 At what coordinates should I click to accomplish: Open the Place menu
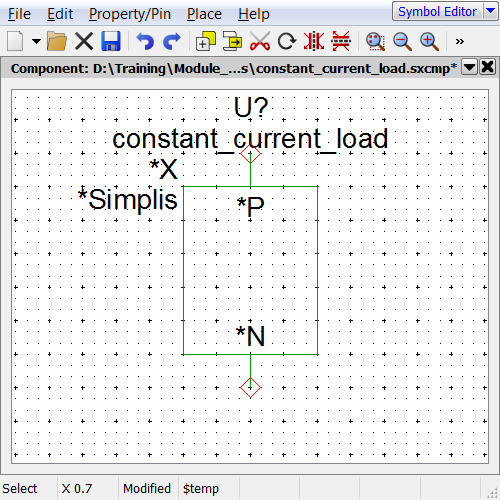pyautogui.click(x=204, y=14)
